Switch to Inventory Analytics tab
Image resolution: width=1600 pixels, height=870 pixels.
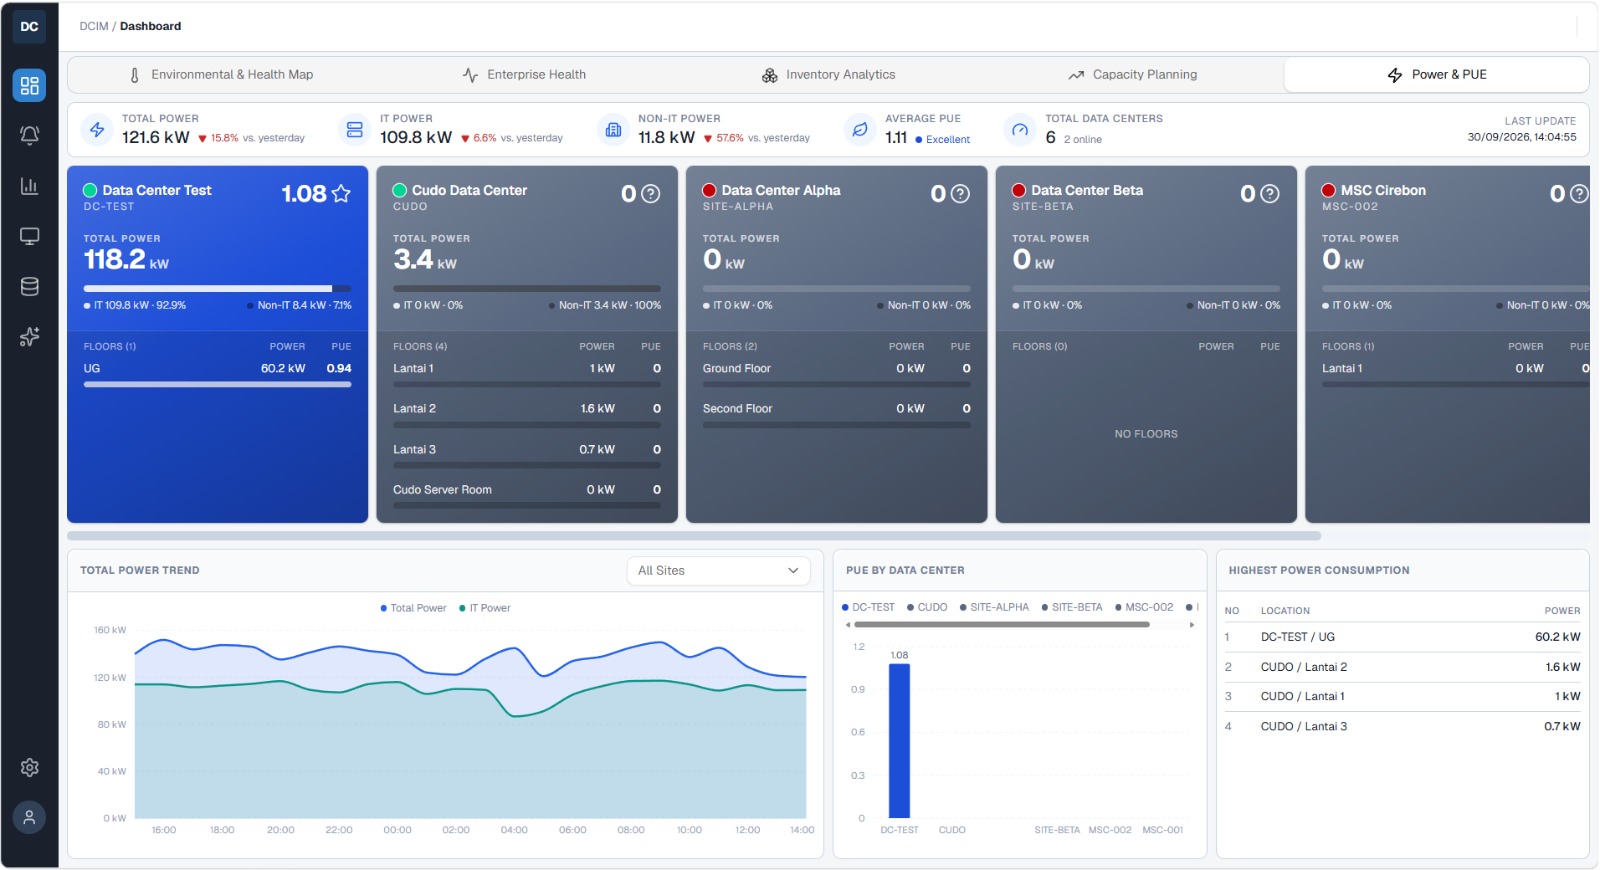(828, 75)
